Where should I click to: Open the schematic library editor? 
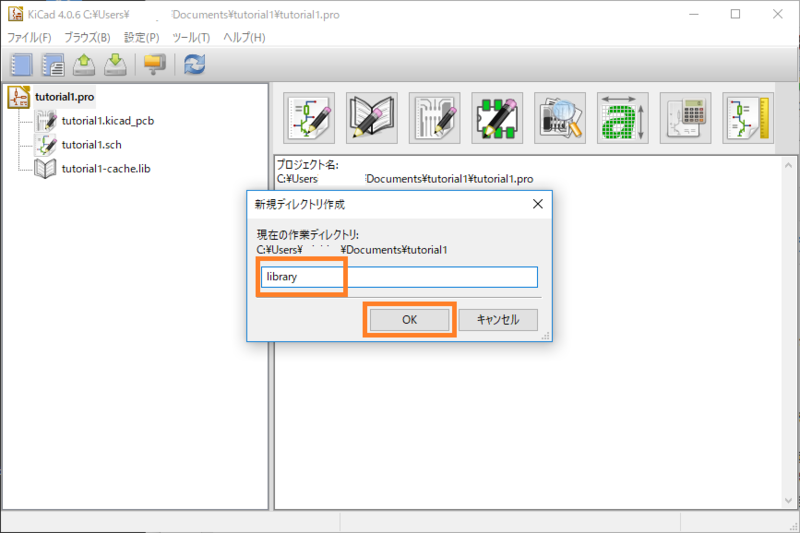(372, 118)
